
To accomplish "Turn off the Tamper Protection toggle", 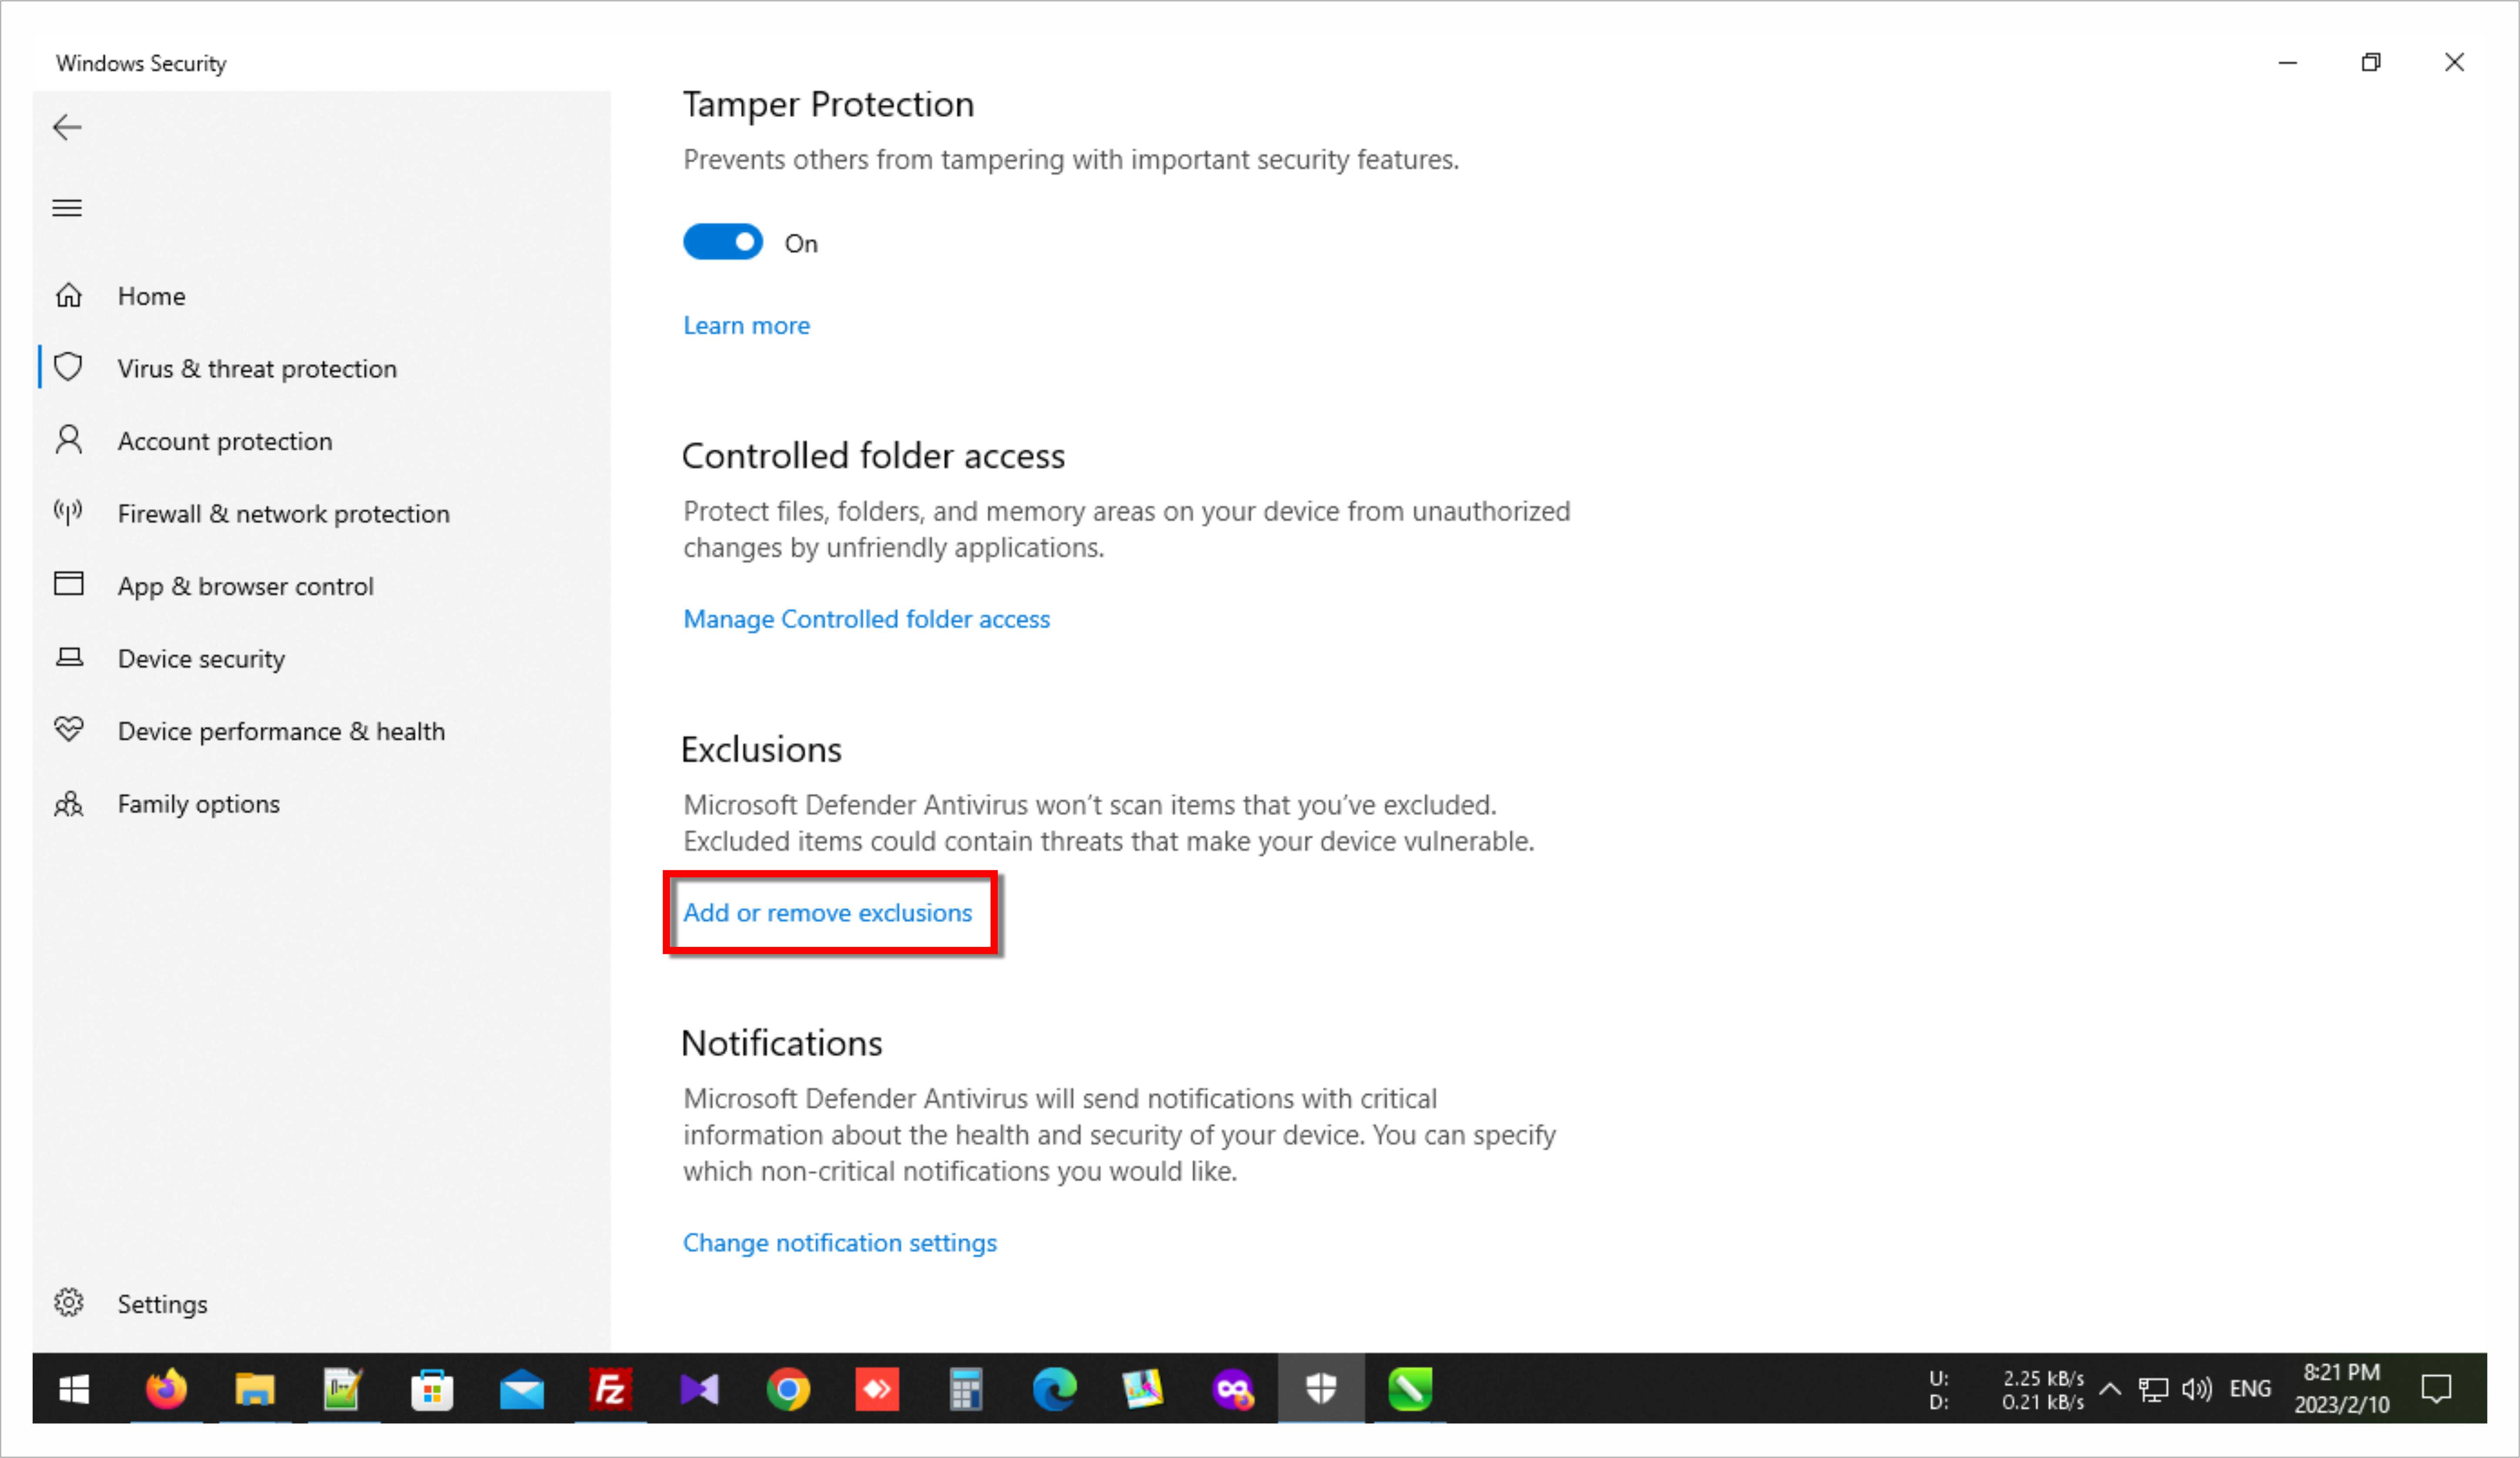I will (x=722, y=242).
